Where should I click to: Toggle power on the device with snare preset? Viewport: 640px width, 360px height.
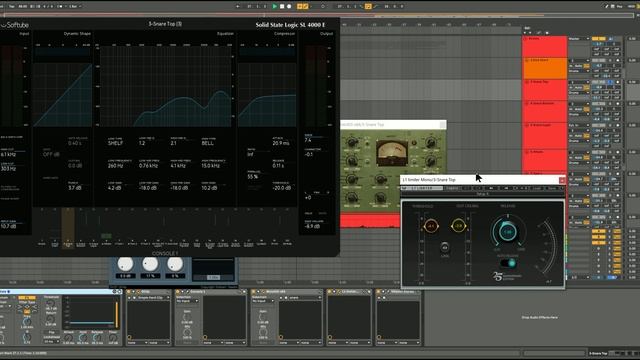click(254, 292)
